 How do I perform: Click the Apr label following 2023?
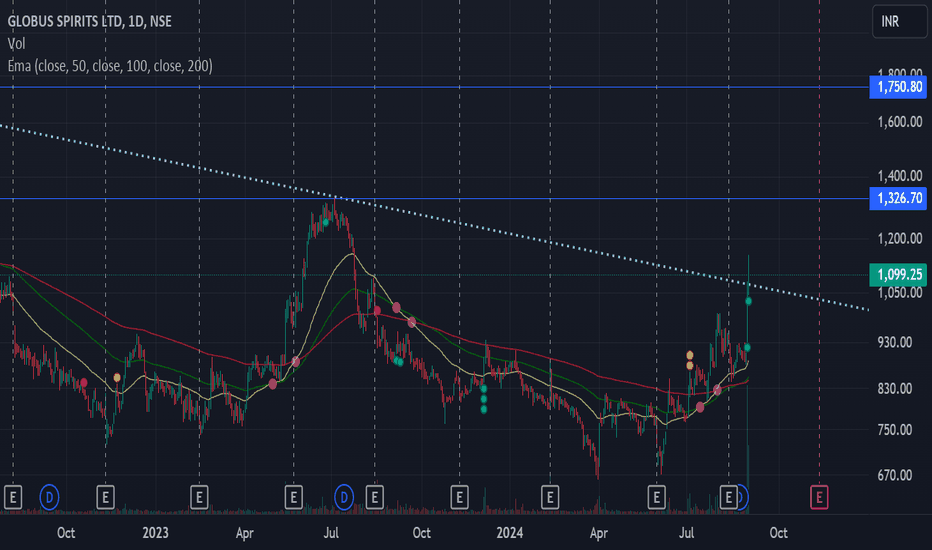coord(244,533)
